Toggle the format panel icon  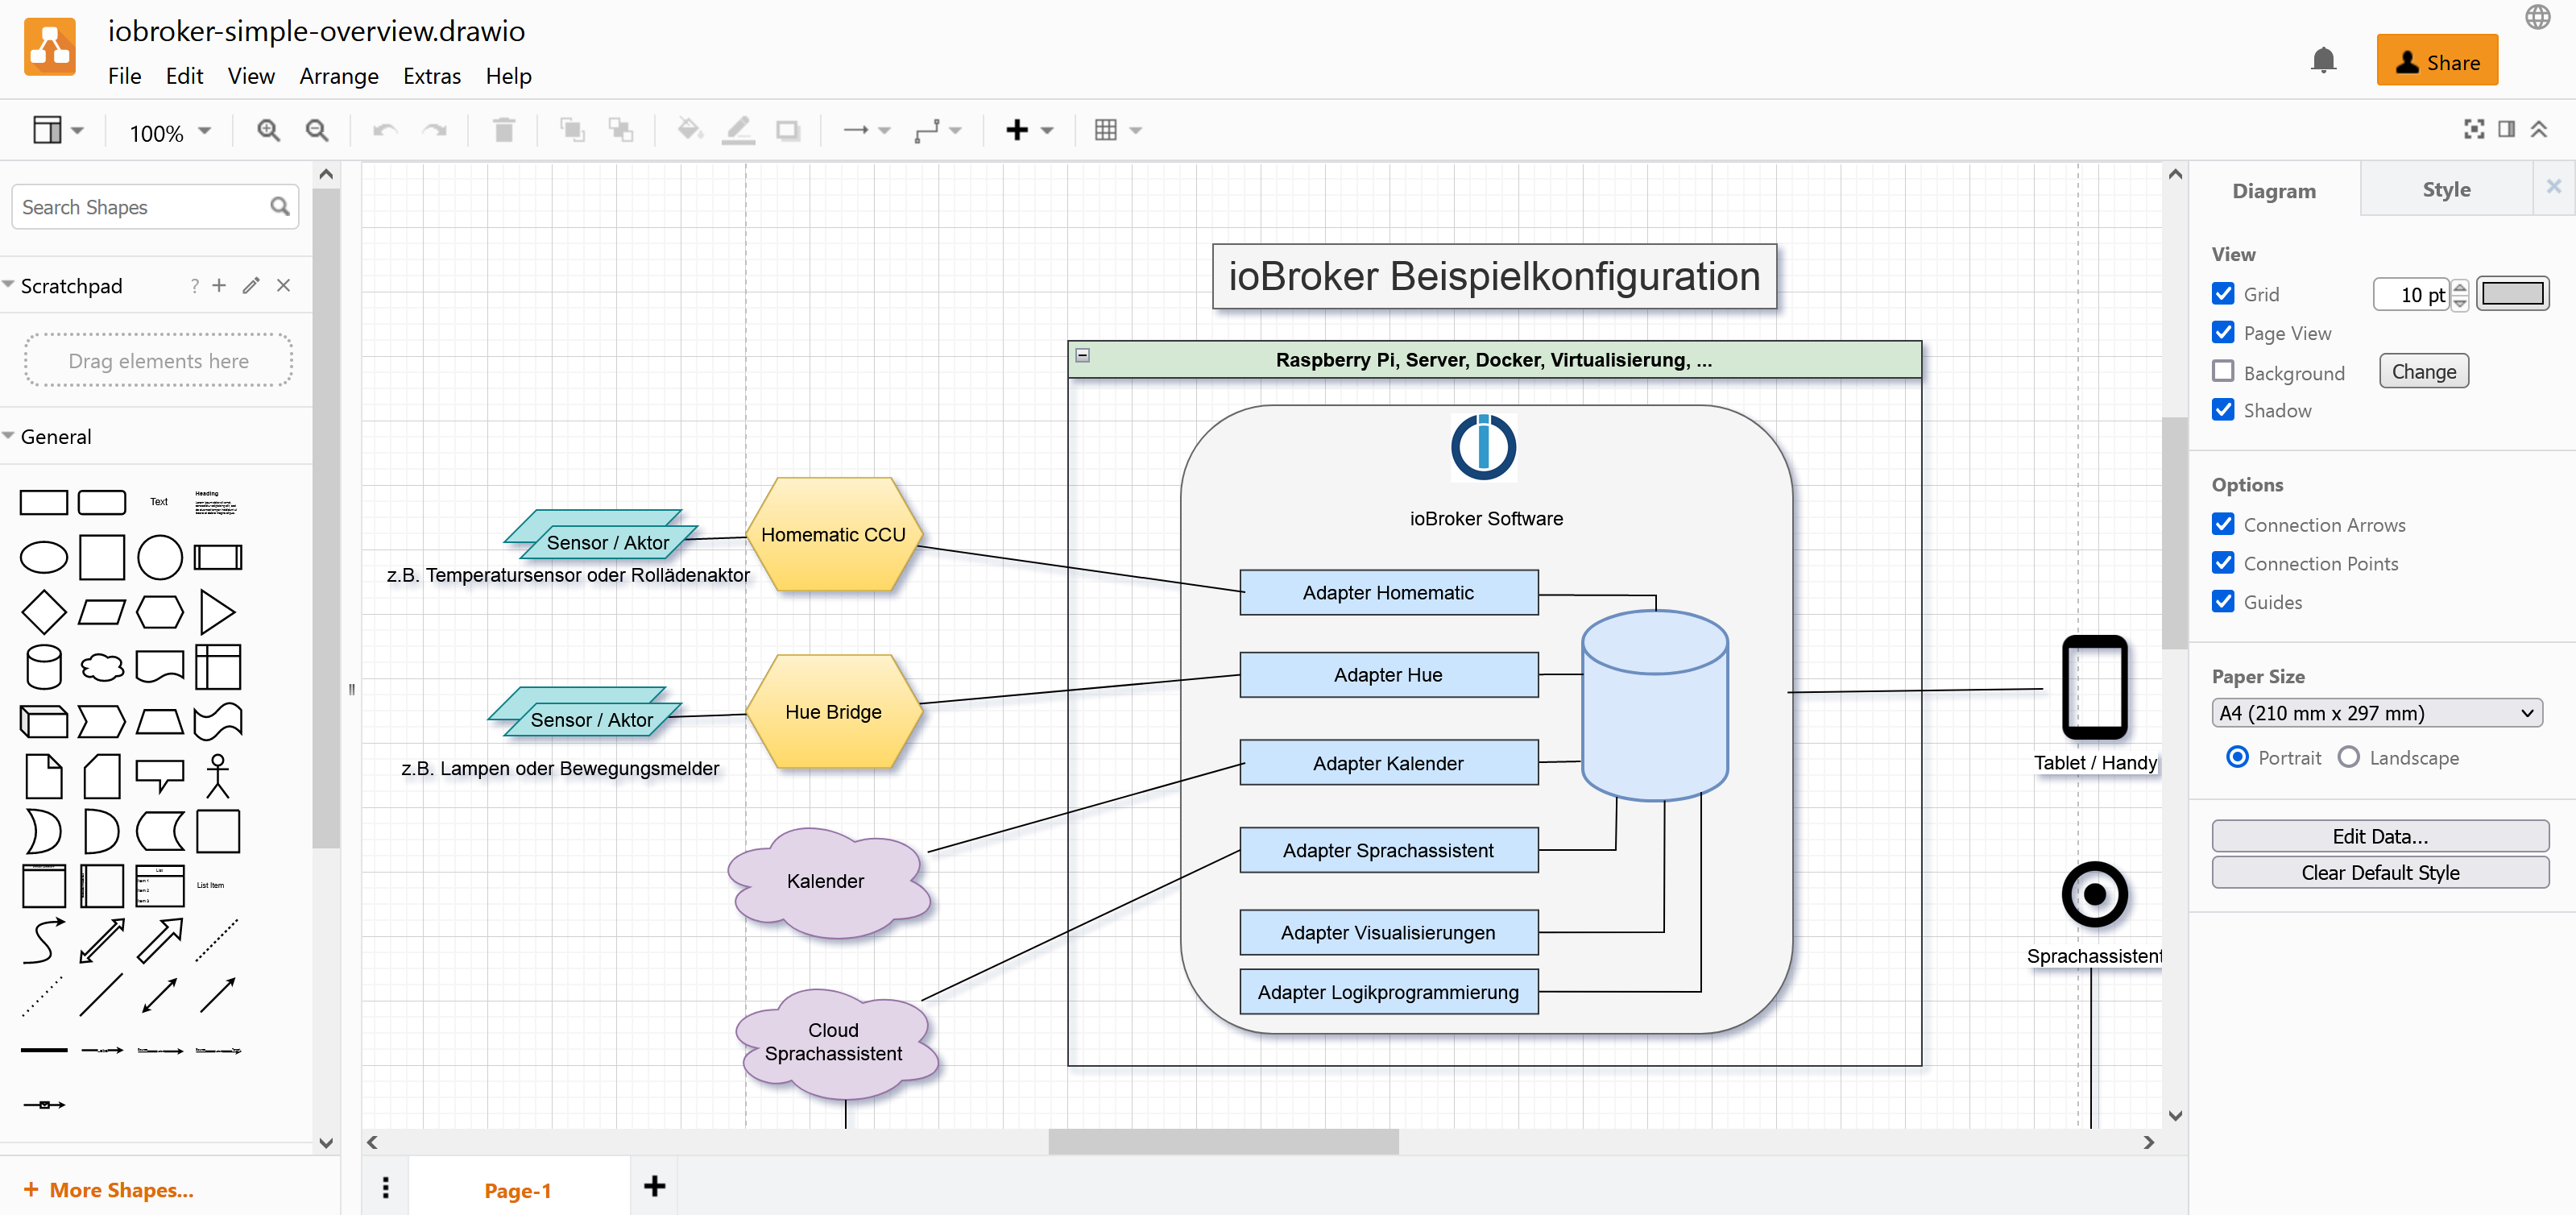coord(2506,129)
